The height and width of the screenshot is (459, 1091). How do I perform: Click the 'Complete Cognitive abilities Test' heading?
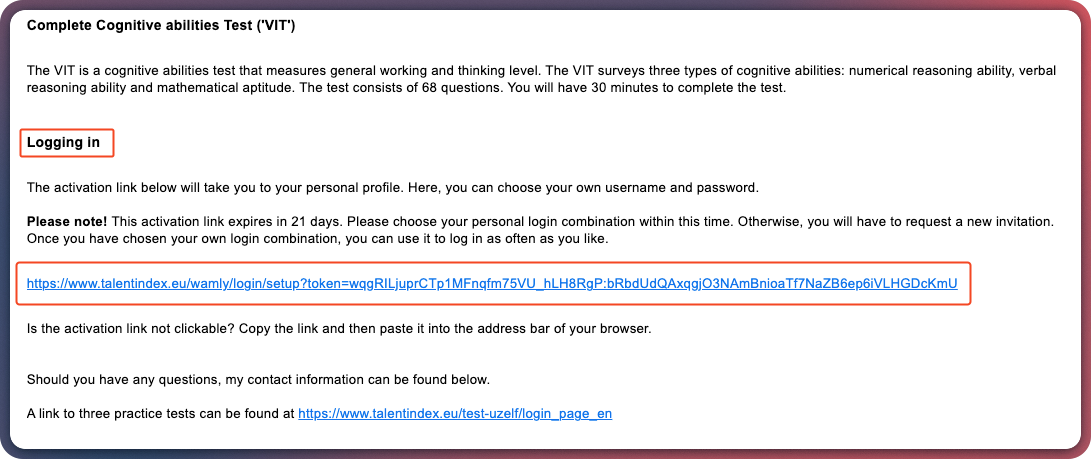pyautogui.click(x=160, y=25)
